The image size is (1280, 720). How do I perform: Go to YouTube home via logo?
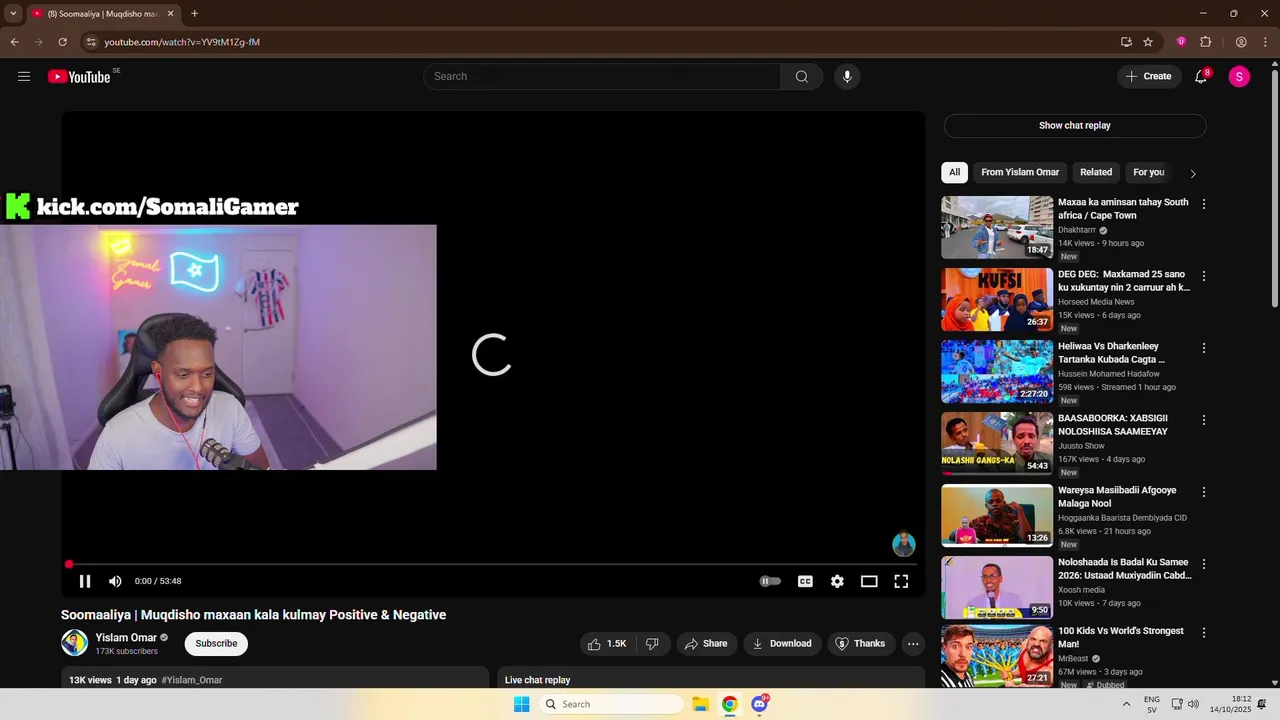click(x=79, y=77)
